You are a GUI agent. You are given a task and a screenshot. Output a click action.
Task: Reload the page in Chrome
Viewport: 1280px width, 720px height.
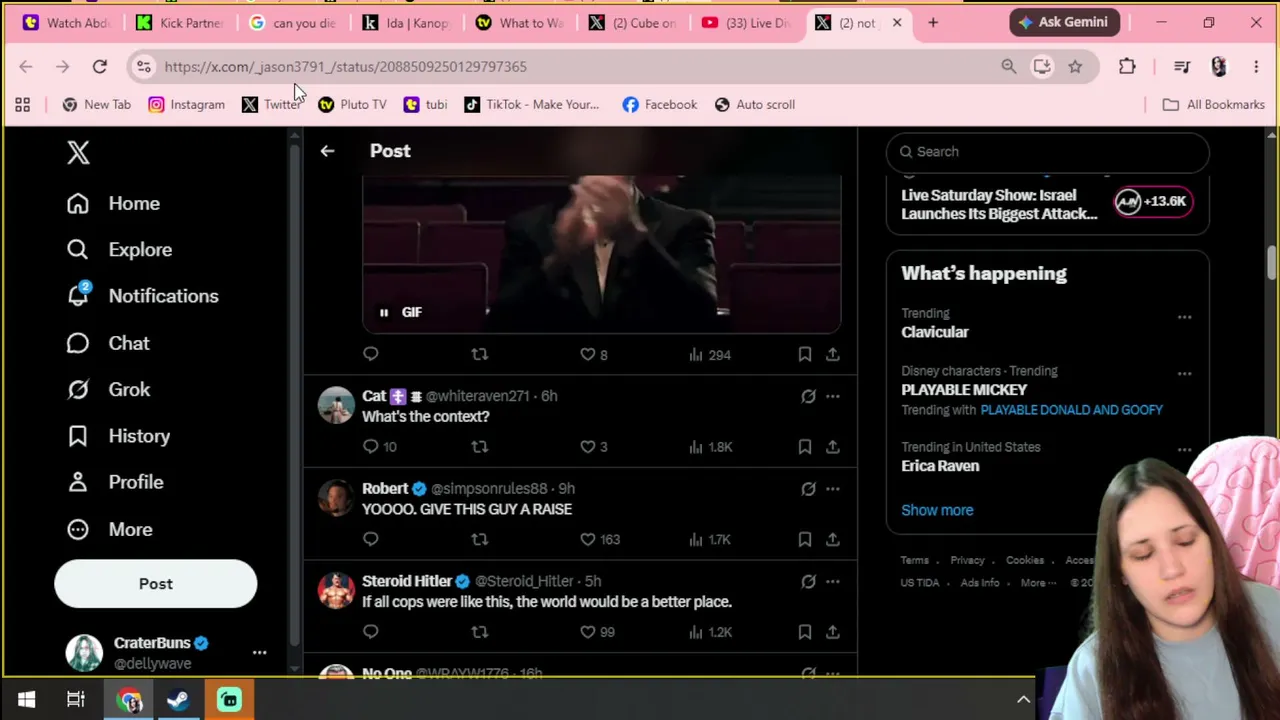point(100,67)
